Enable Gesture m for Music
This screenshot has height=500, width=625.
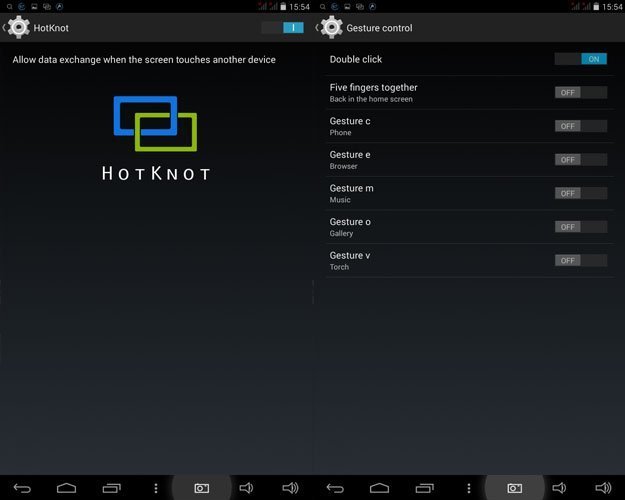581,193
